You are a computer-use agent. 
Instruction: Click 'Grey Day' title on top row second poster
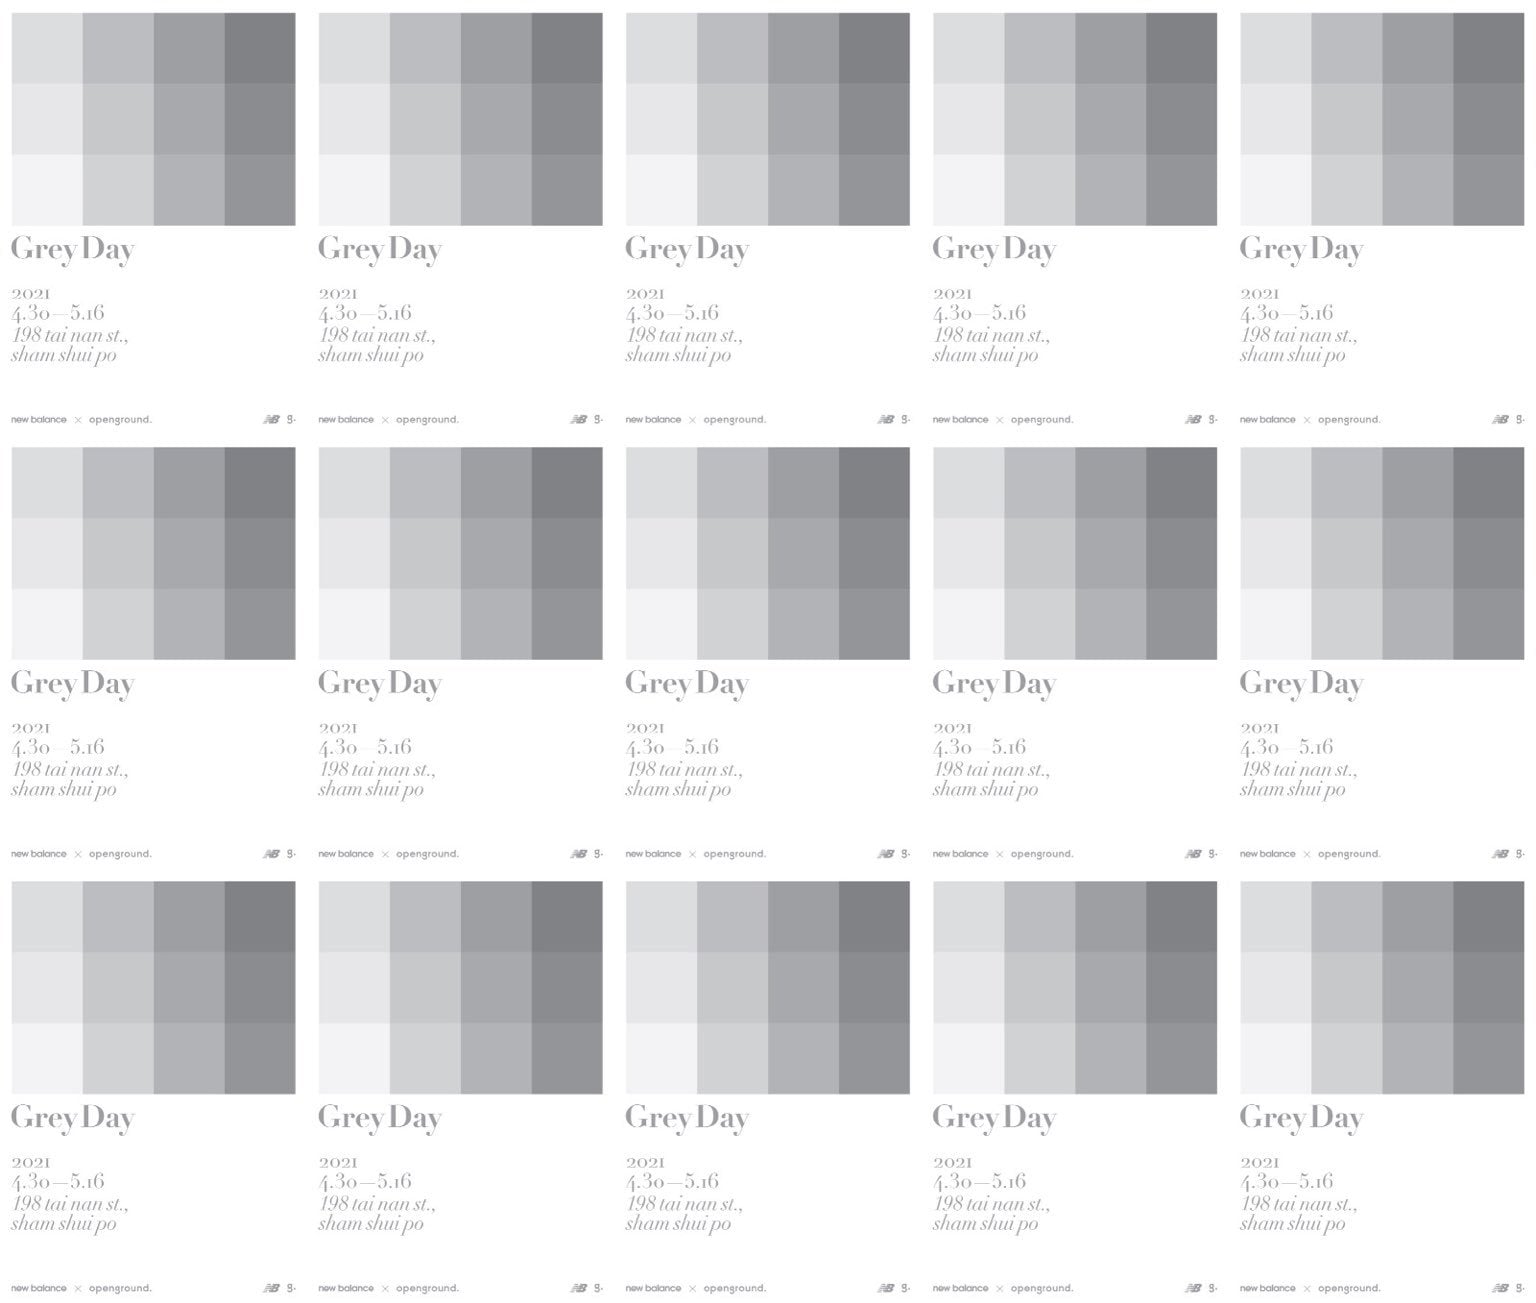click(380, 249)
